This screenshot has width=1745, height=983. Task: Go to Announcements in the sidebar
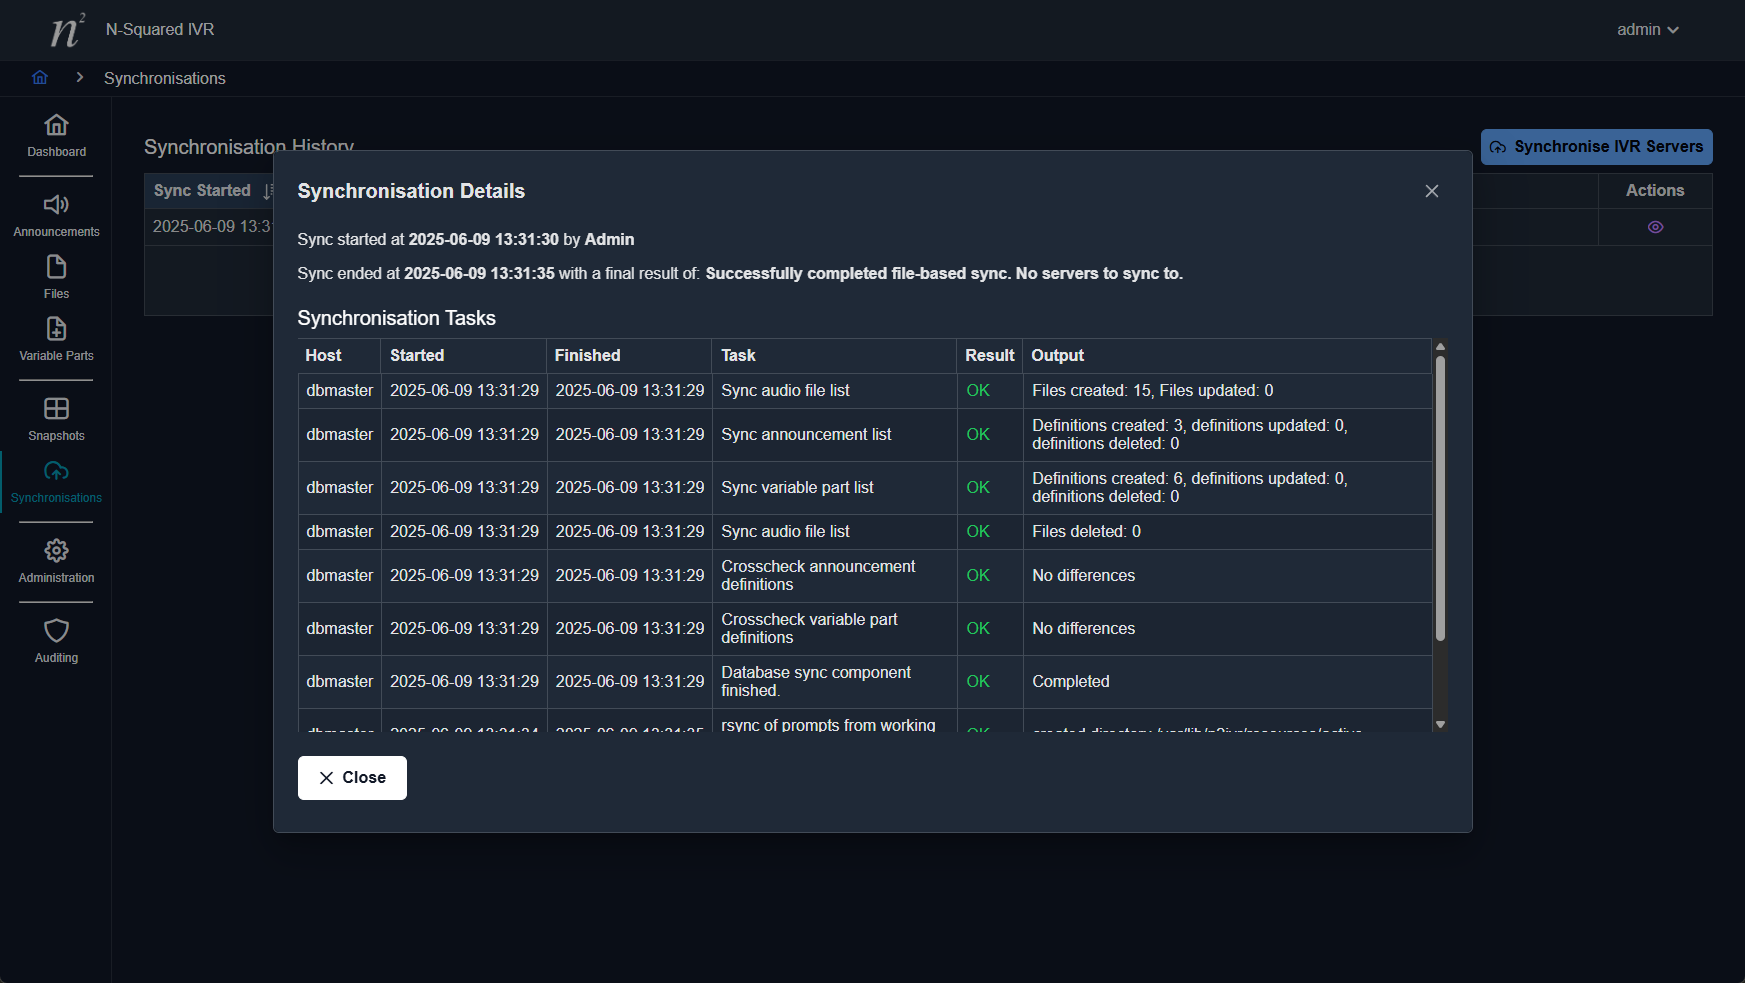(x=56, y=206)
